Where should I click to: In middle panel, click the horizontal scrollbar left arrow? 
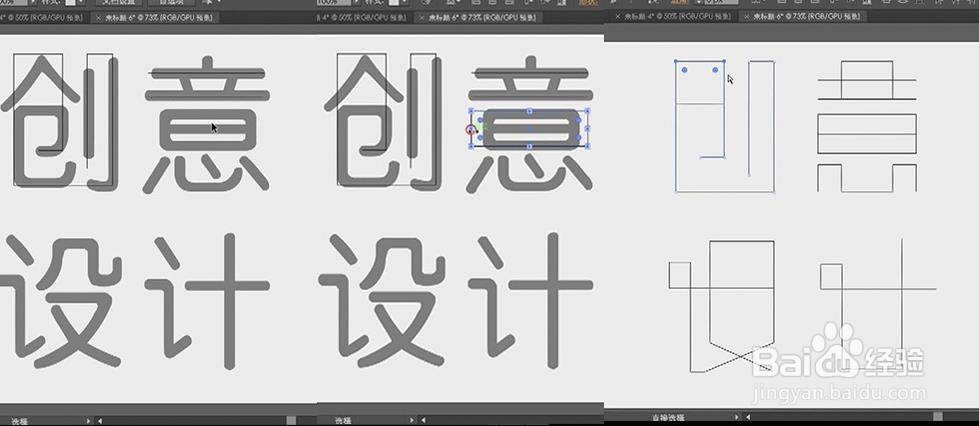click(424, 420)
